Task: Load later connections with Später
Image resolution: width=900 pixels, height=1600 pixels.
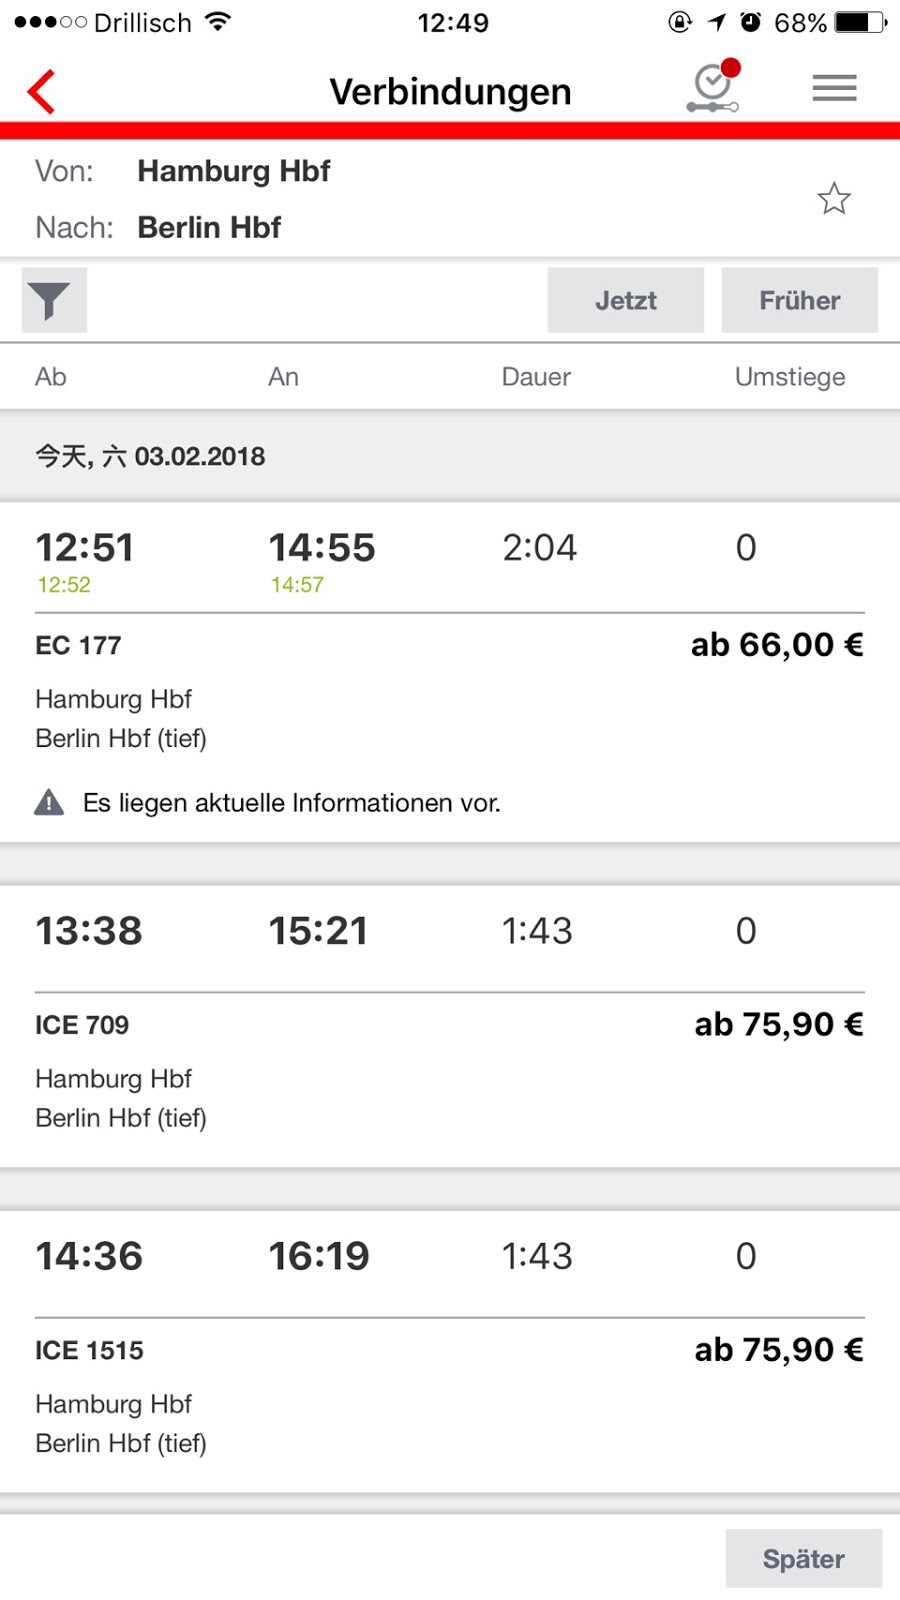Action: tap(803, 1558)
